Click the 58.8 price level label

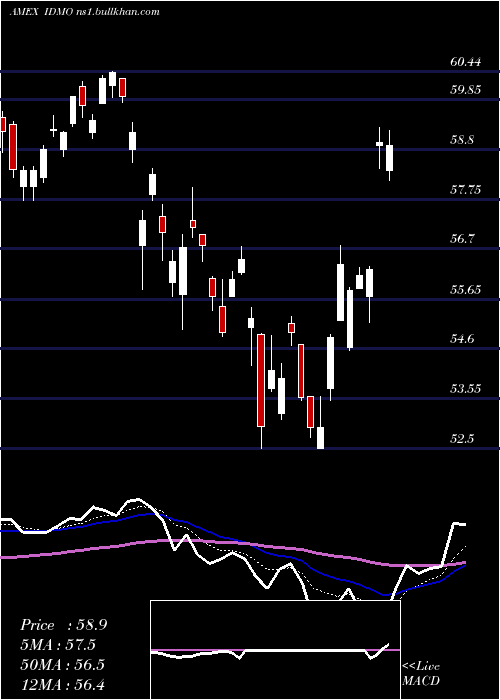462,140
